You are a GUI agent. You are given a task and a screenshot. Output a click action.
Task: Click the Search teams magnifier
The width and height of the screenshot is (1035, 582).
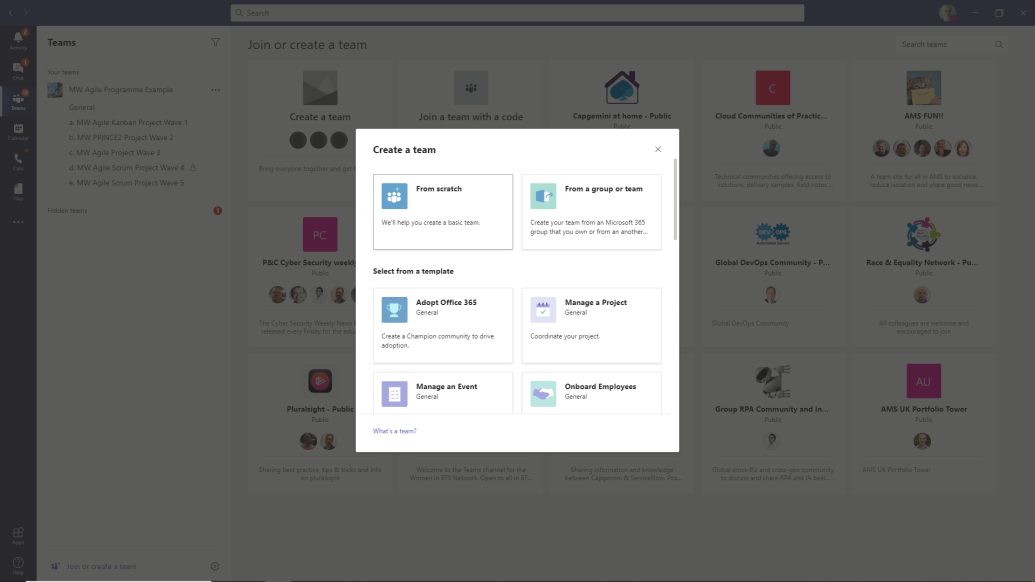(998, 44)
